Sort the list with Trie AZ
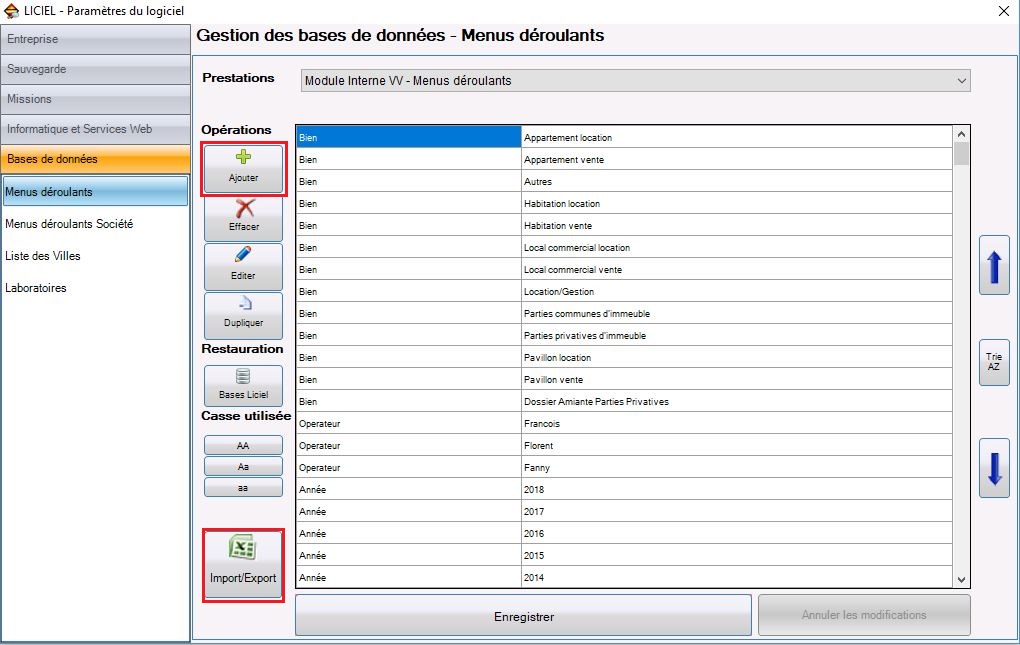The image size is (1020, 645). (994, 362)
